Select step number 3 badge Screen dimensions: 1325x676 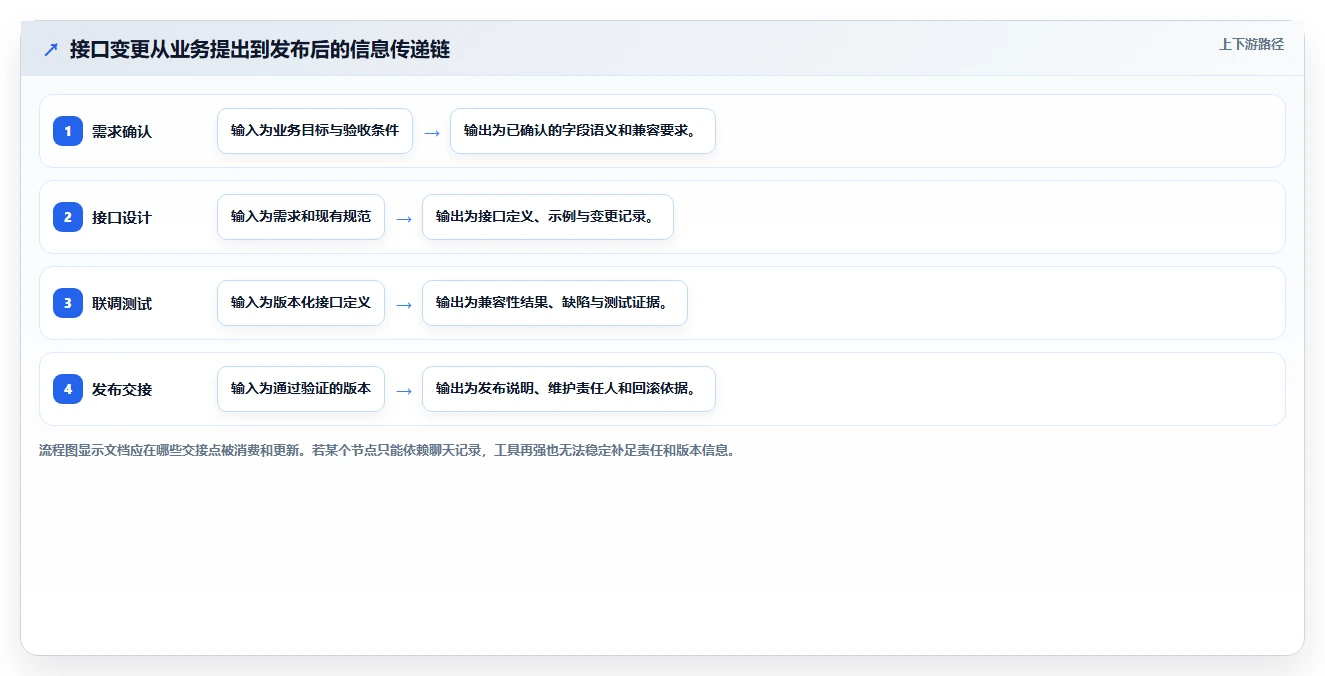(68, 303)
